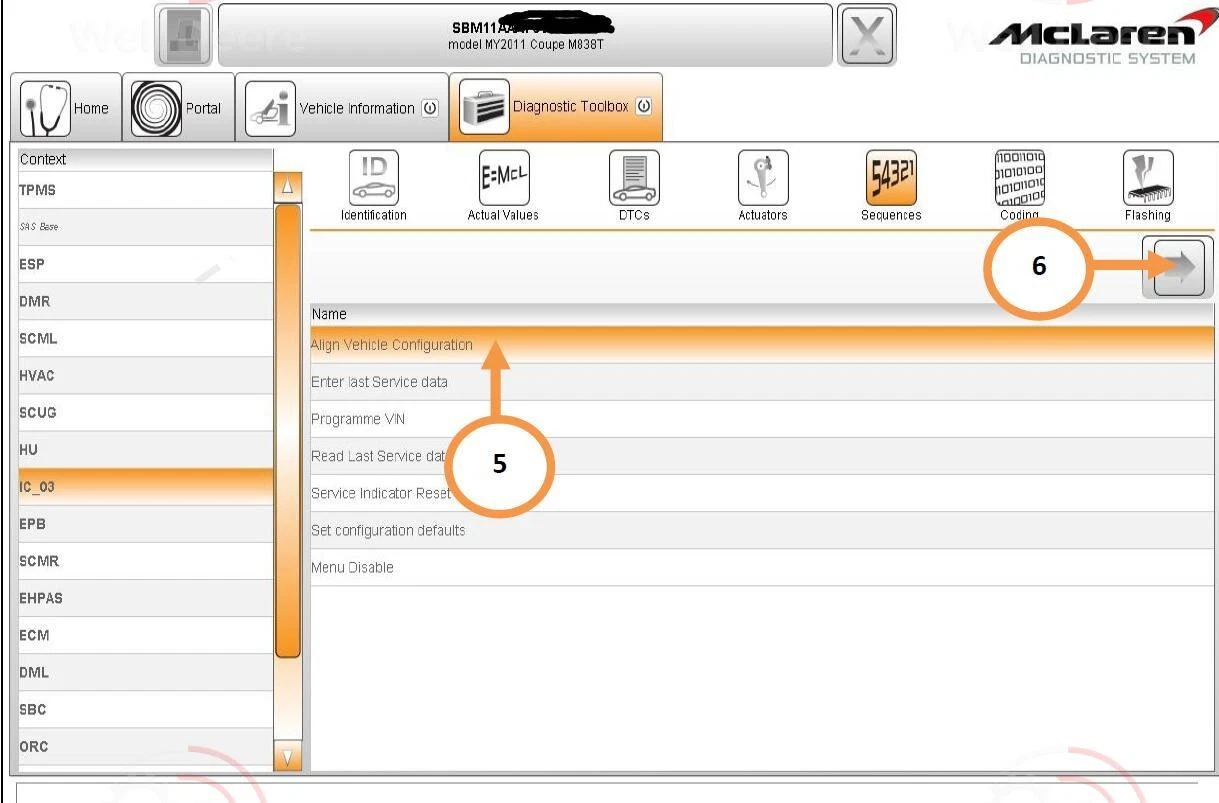Select ESP in context list

145,265
